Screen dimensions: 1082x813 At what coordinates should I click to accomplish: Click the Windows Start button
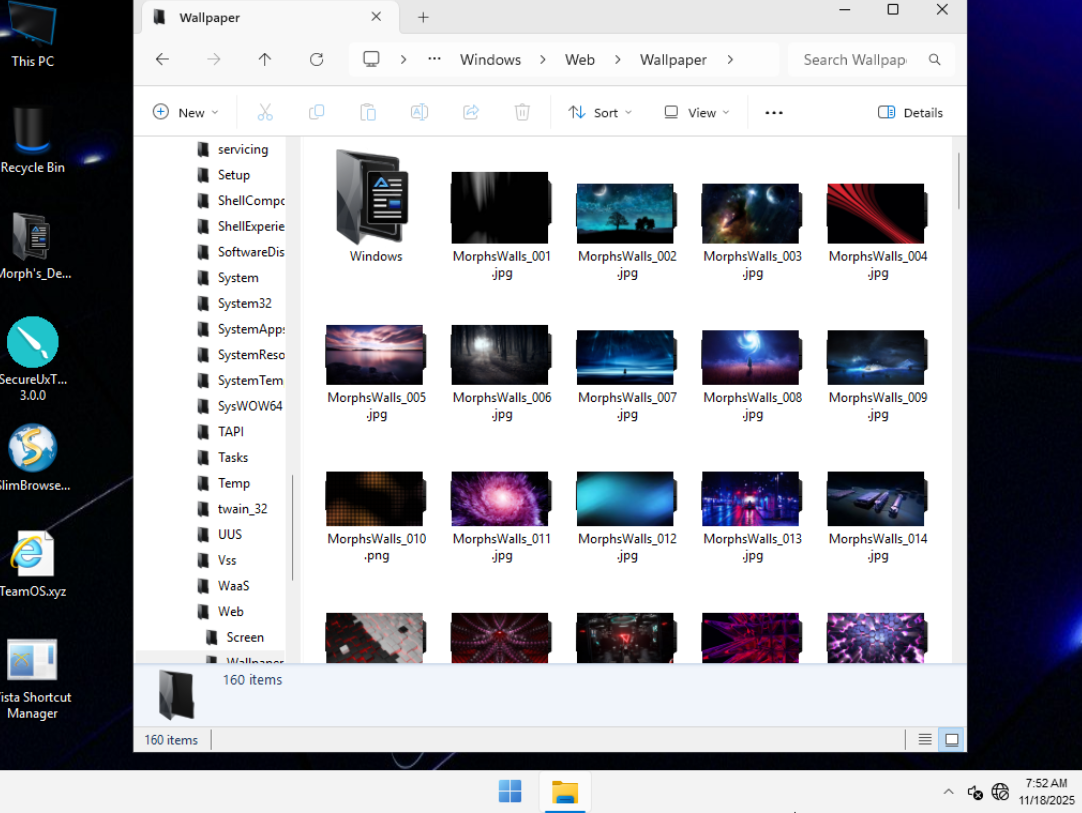510,792
